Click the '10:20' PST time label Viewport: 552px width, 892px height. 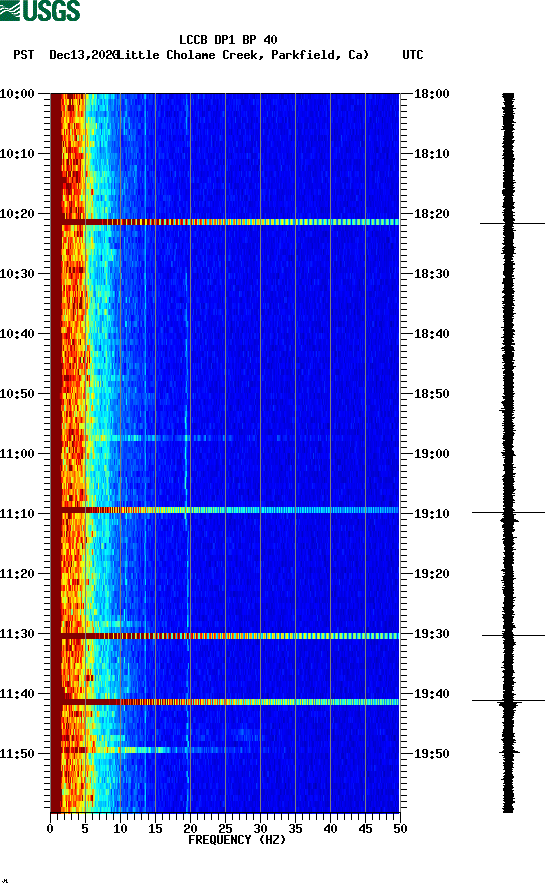click(17, 214)
